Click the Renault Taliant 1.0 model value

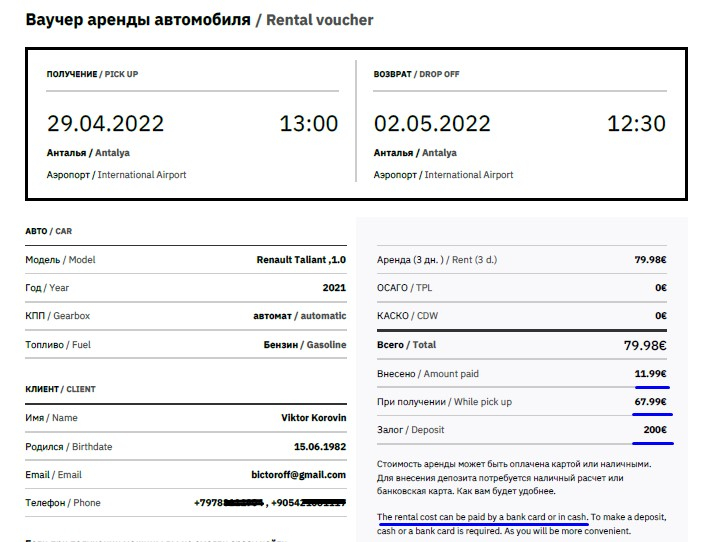click(x=301, y=260)
